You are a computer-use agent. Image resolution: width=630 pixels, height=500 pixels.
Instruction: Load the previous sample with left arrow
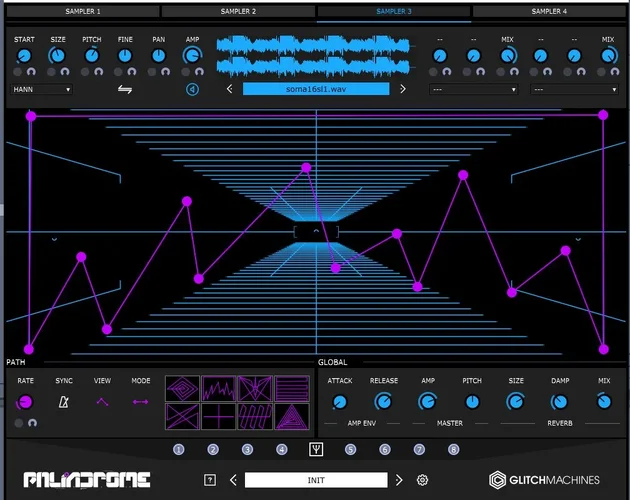tap(229, 89)
